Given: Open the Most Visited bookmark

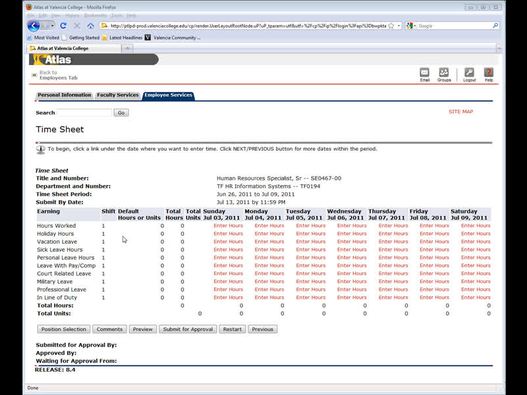Looking at the screenshot, I should 43,38.
